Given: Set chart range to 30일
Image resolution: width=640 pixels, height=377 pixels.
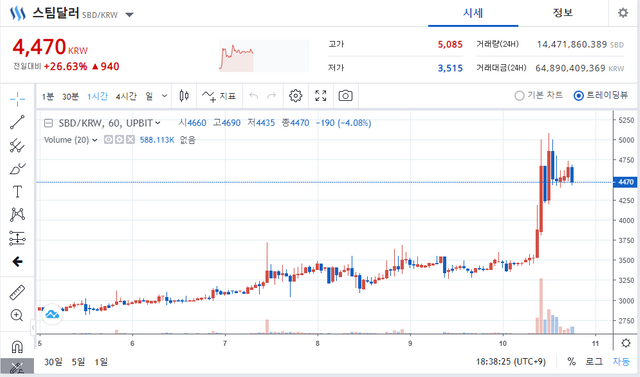Looking at the screenshot, I should [x=53, y=361].
